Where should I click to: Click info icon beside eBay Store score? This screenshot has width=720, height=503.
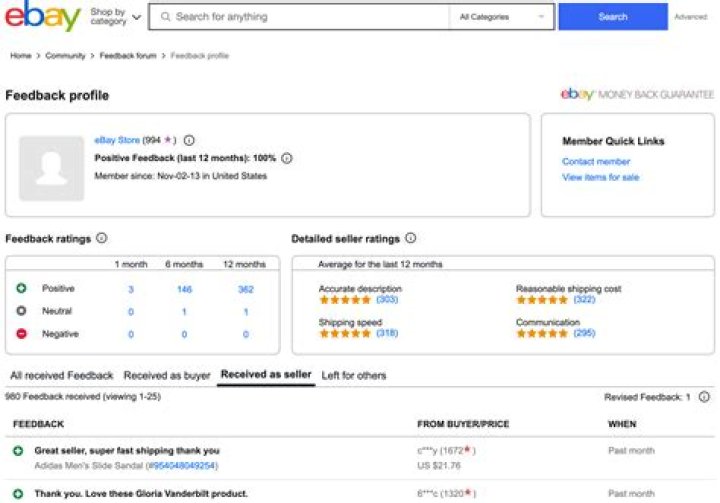click(x=189, y=141)
